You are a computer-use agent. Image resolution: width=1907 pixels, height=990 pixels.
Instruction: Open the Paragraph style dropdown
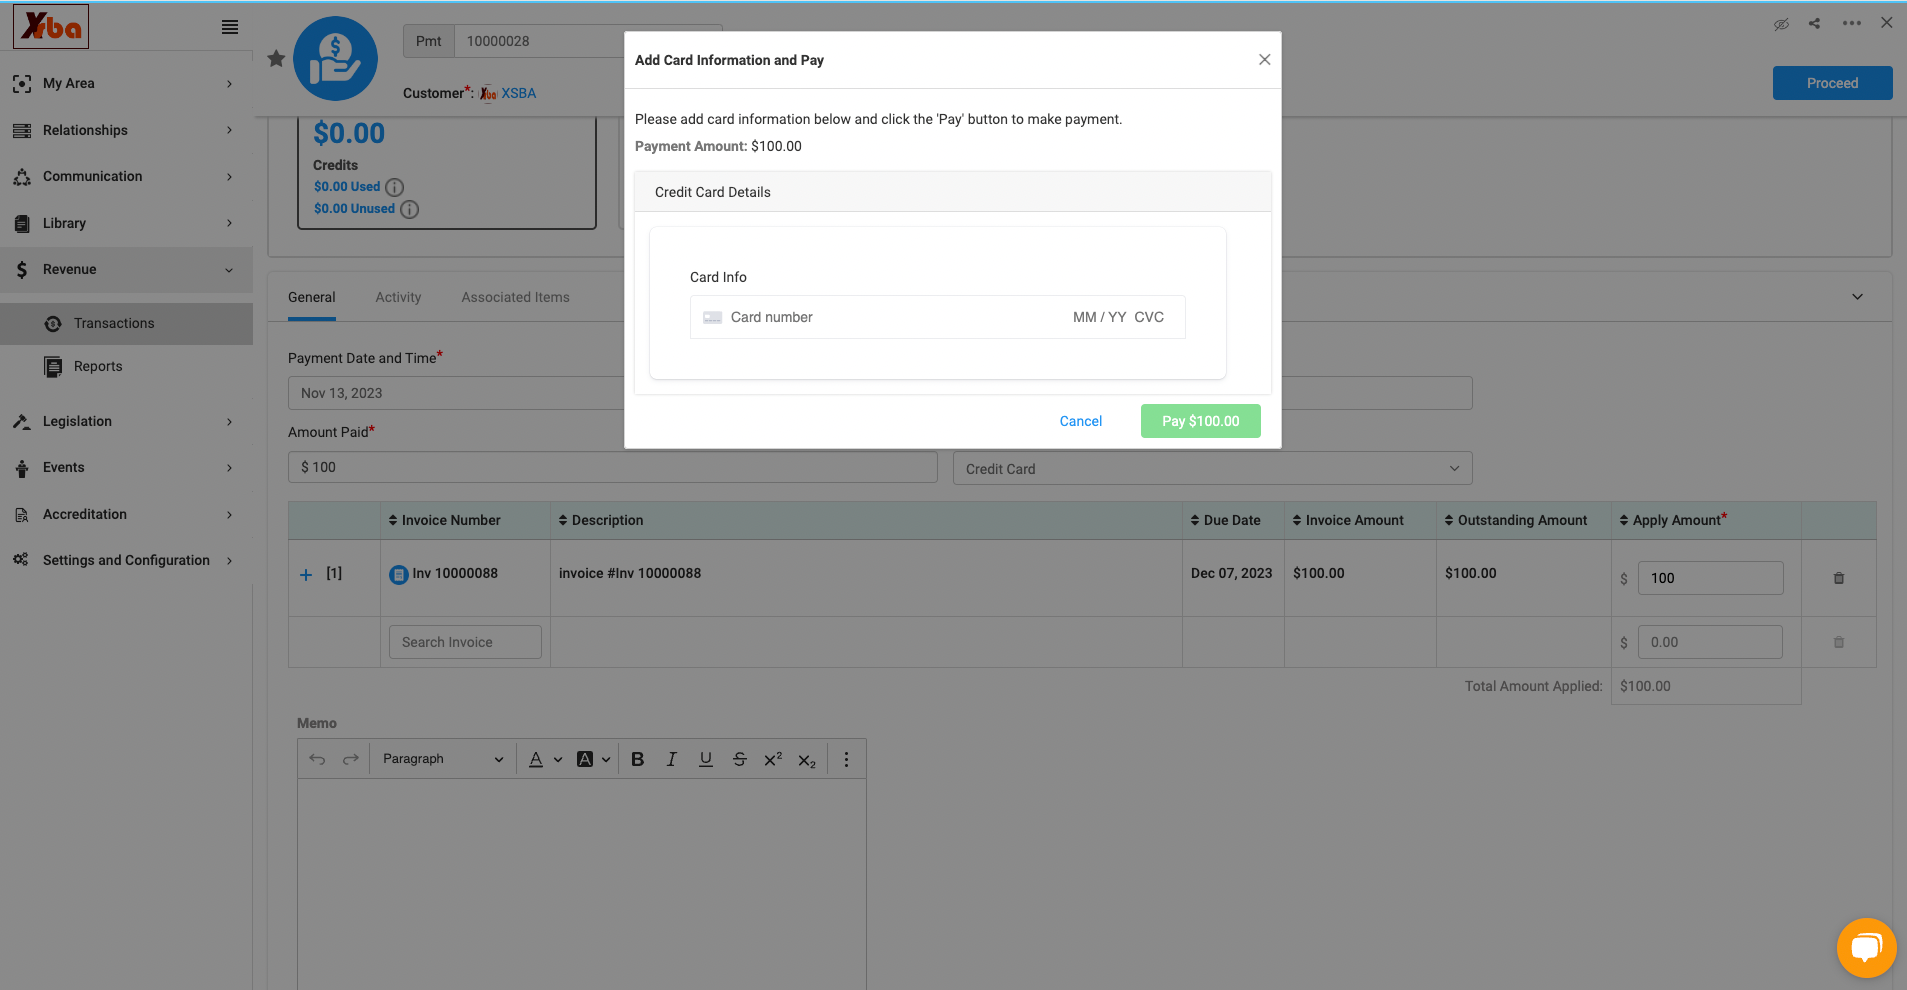[x=443, y=759]
